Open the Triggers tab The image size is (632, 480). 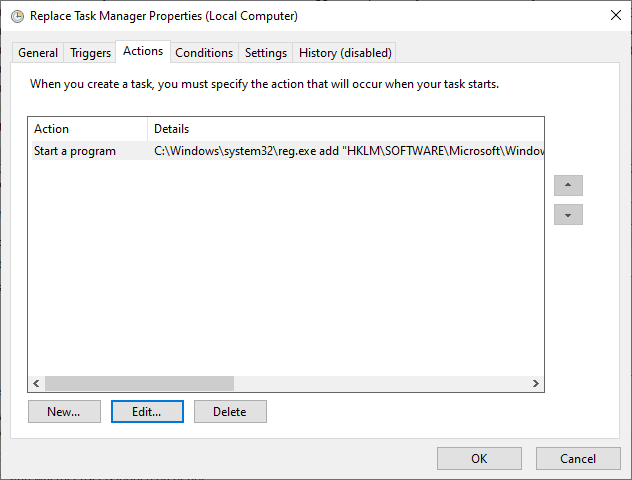pos(90,53)
